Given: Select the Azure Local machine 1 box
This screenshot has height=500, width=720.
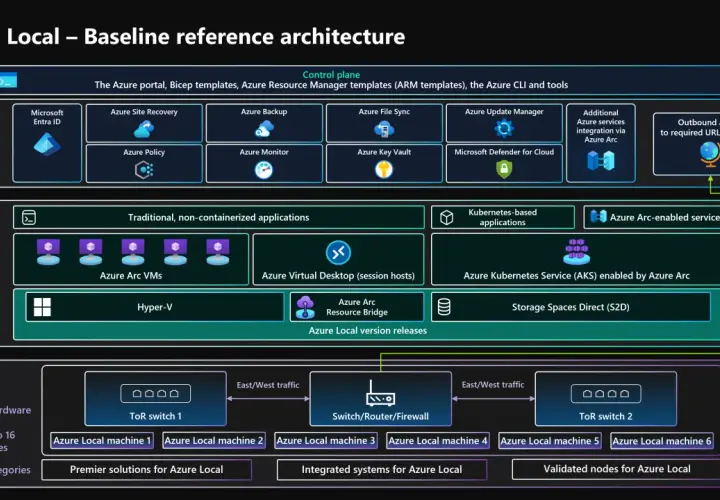Looking at the screenshot, I should pos(101,441).
